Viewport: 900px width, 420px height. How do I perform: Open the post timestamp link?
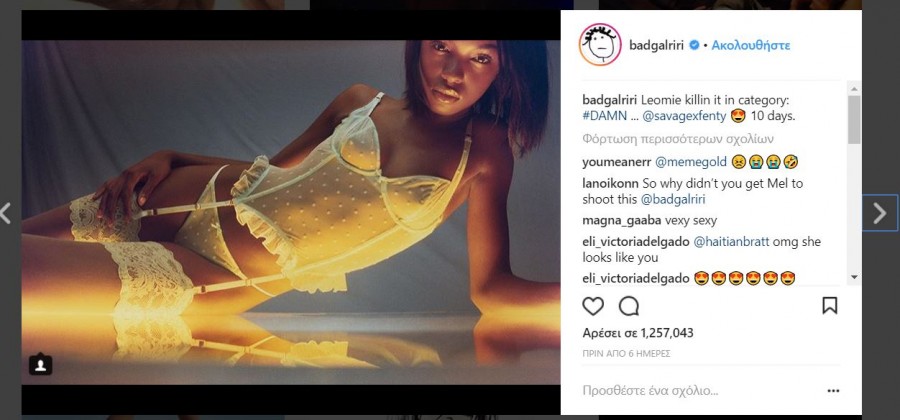(x=626, y=353)
